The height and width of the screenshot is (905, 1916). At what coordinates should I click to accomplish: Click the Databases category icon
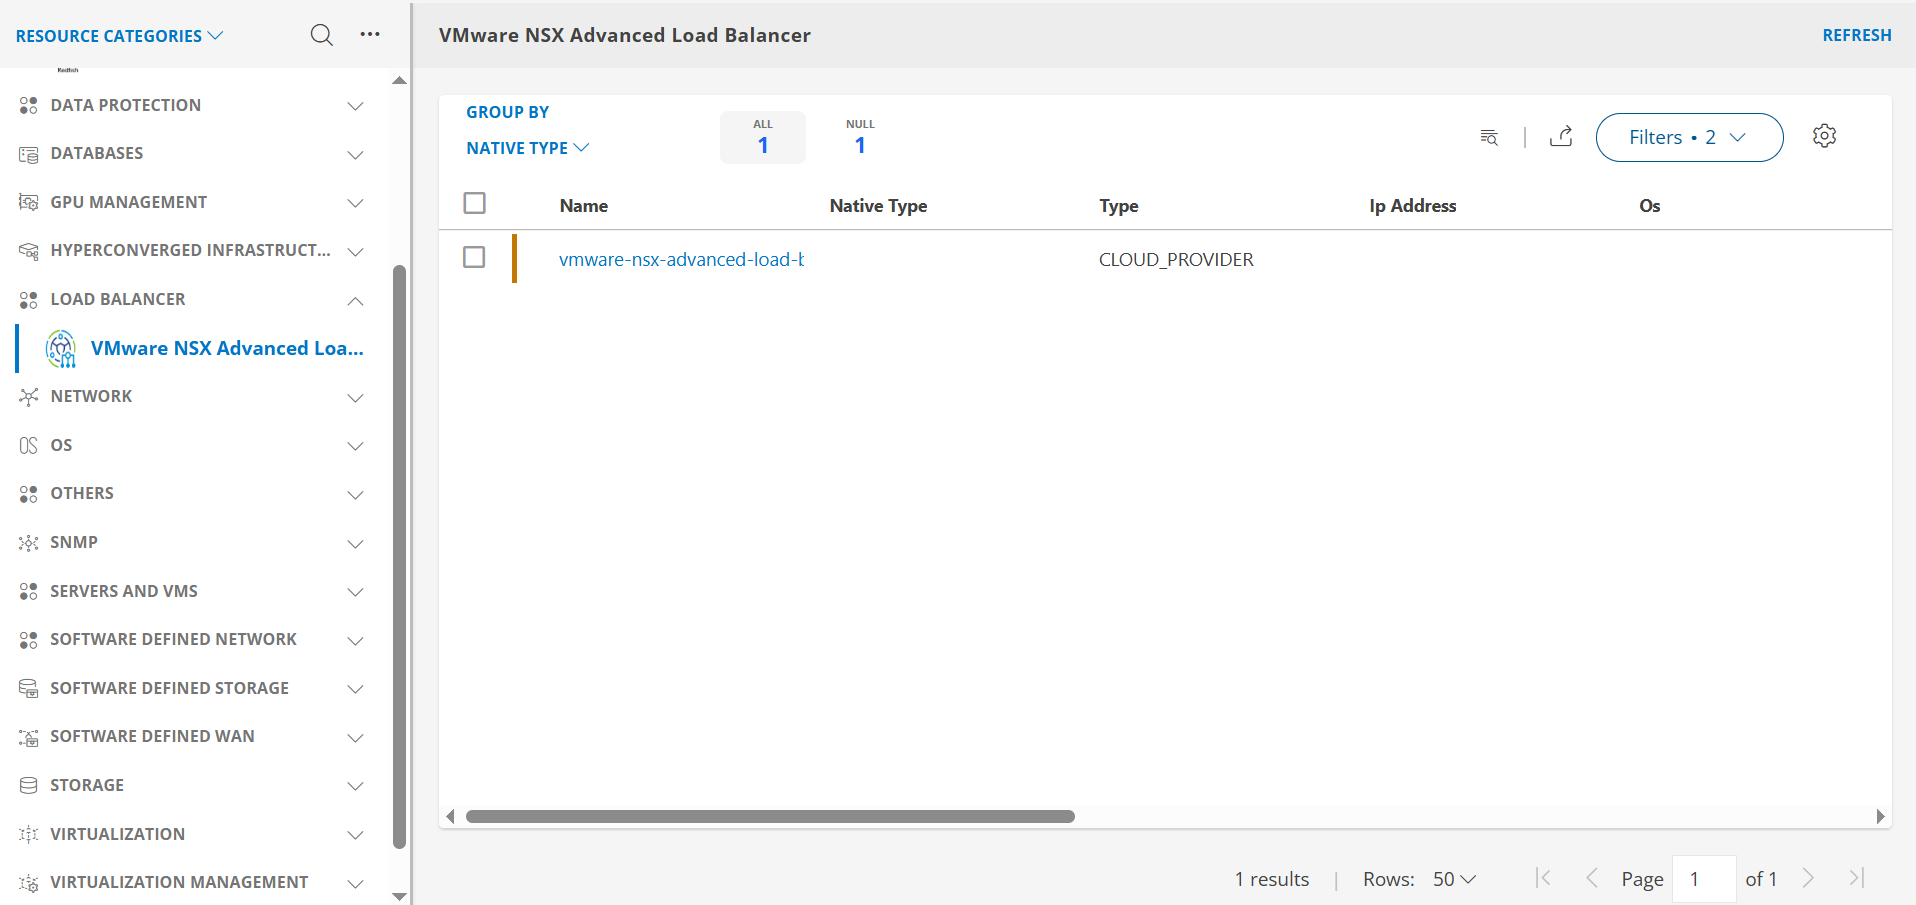[28, 153]
